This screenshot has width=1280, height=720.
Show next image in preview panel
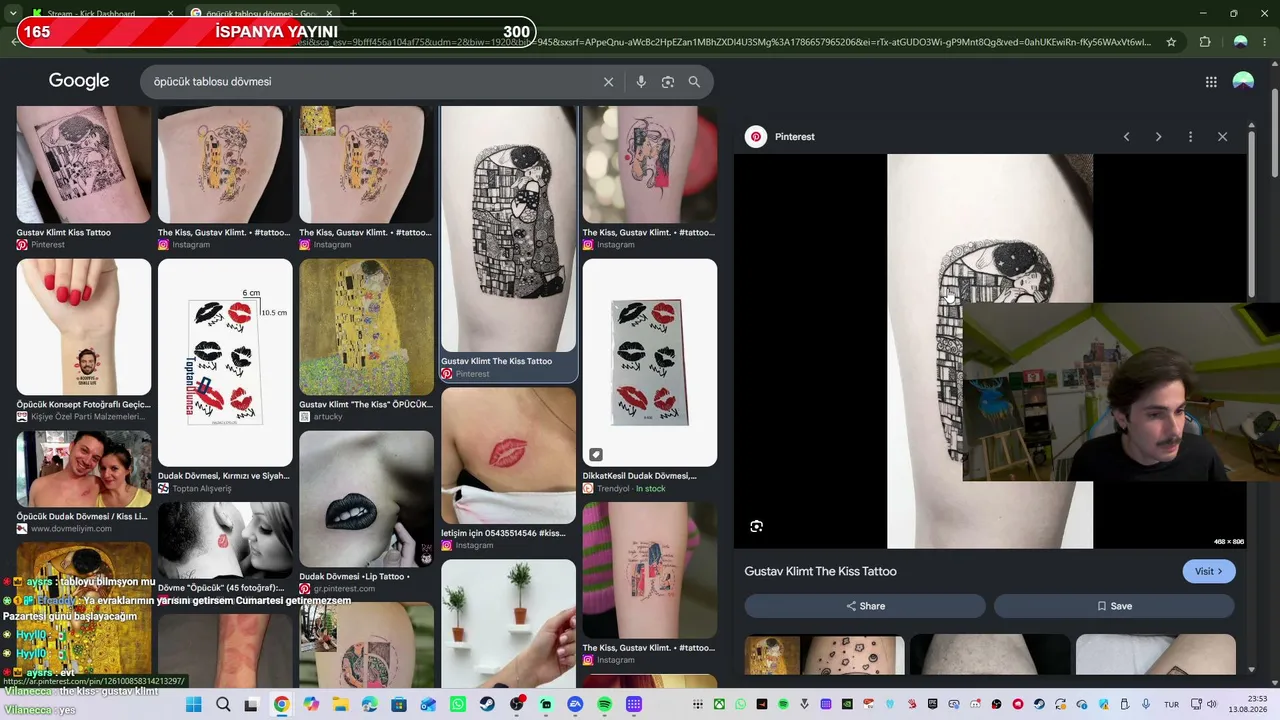click(x=1158, y=137)
